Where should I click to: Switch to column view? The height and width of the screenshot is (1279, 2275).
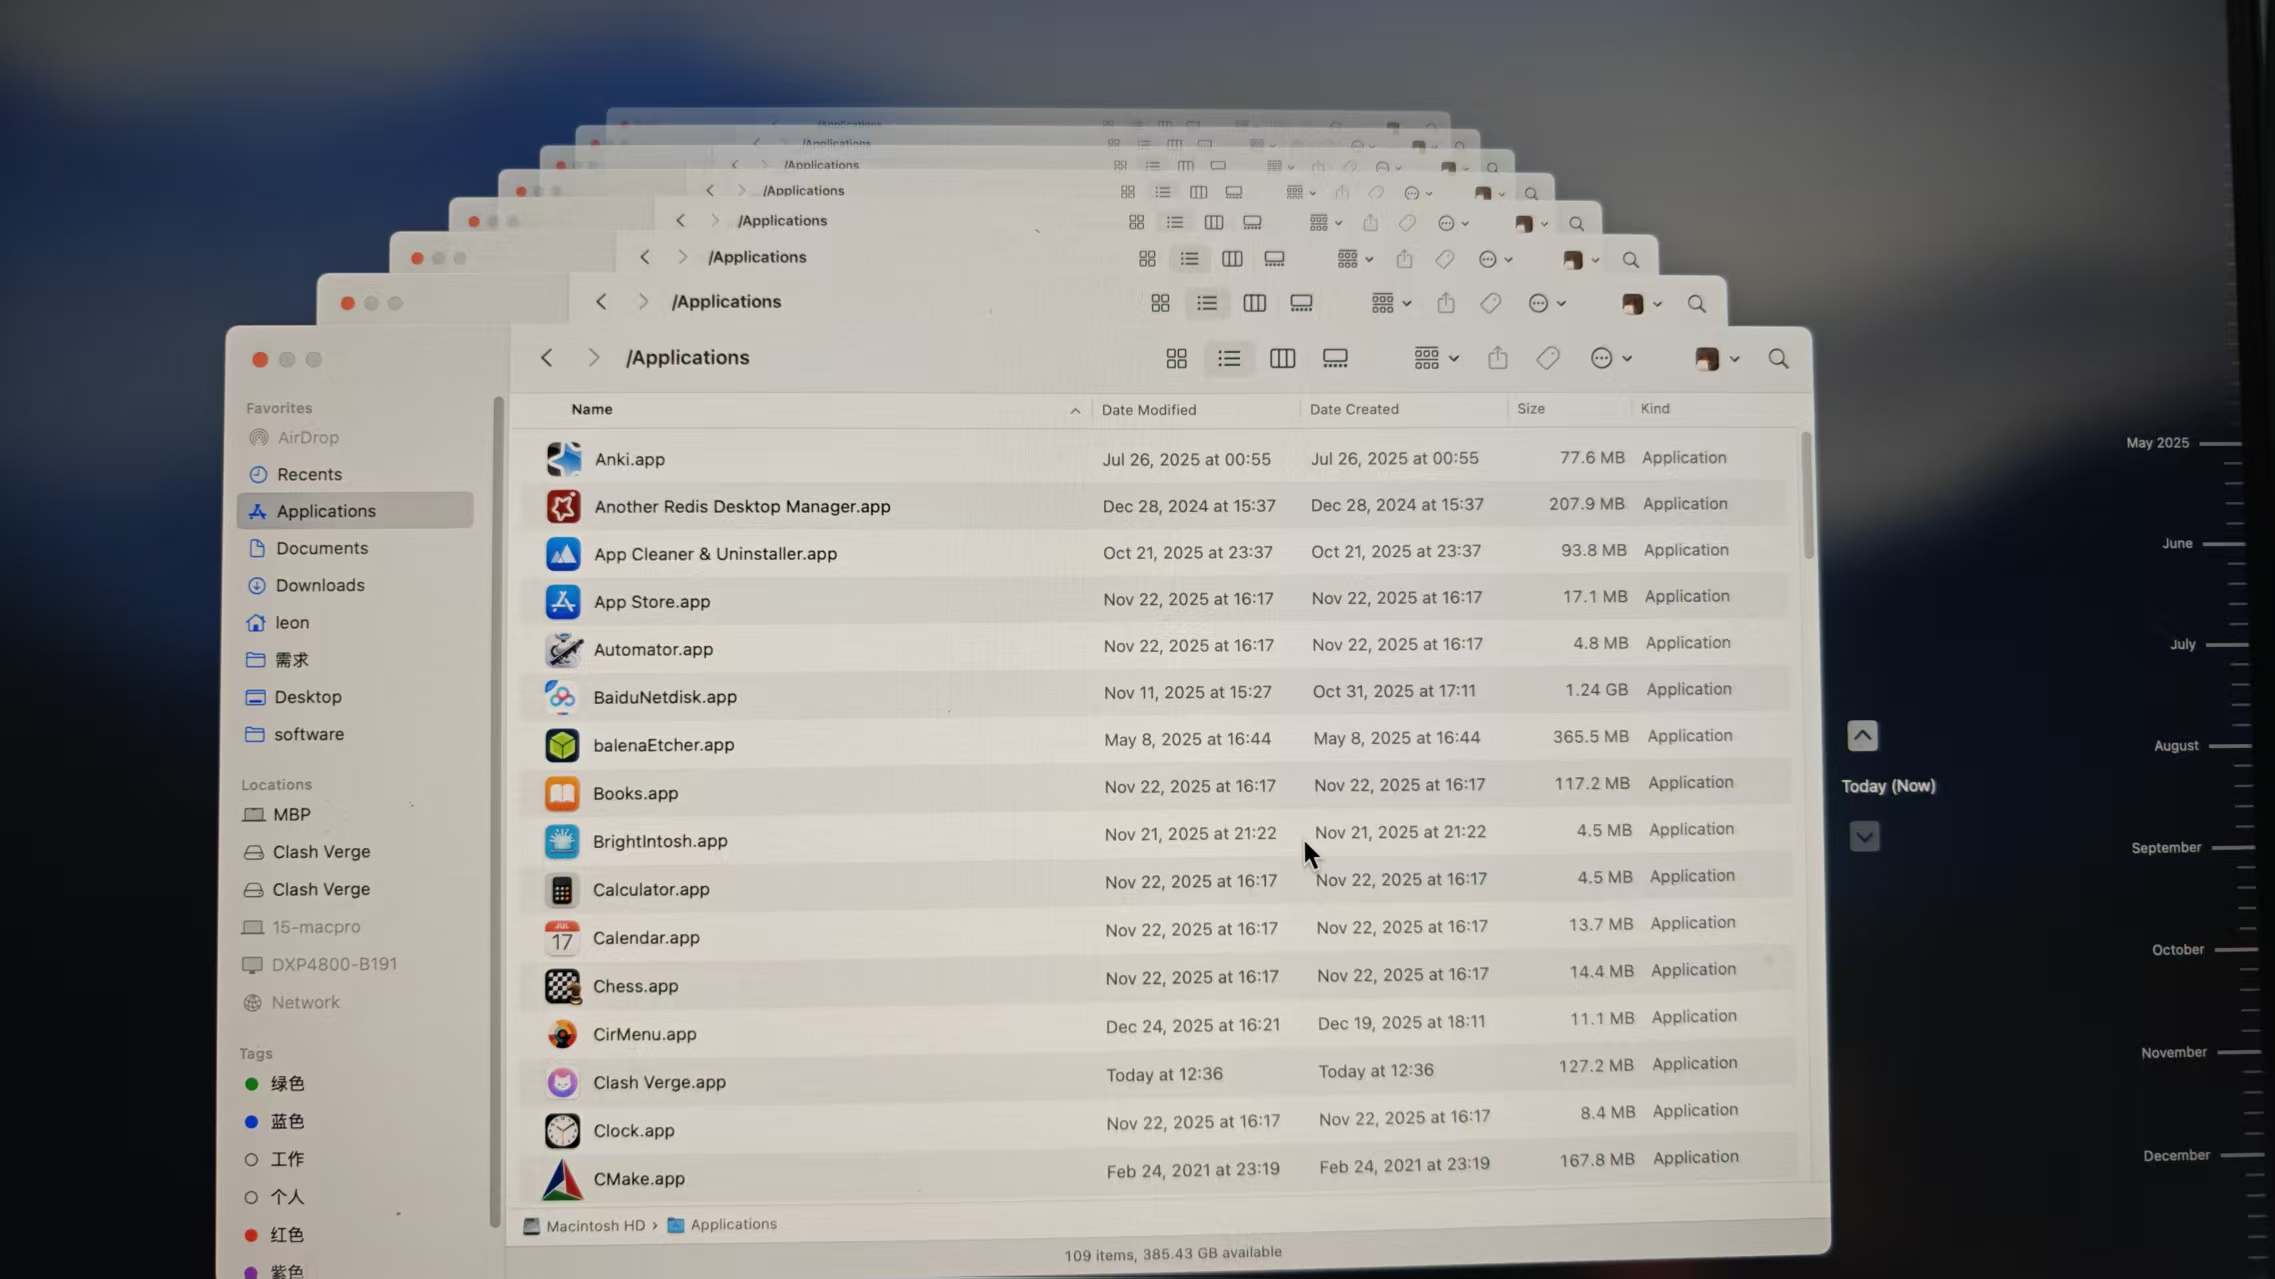(x=1282, y=359)
